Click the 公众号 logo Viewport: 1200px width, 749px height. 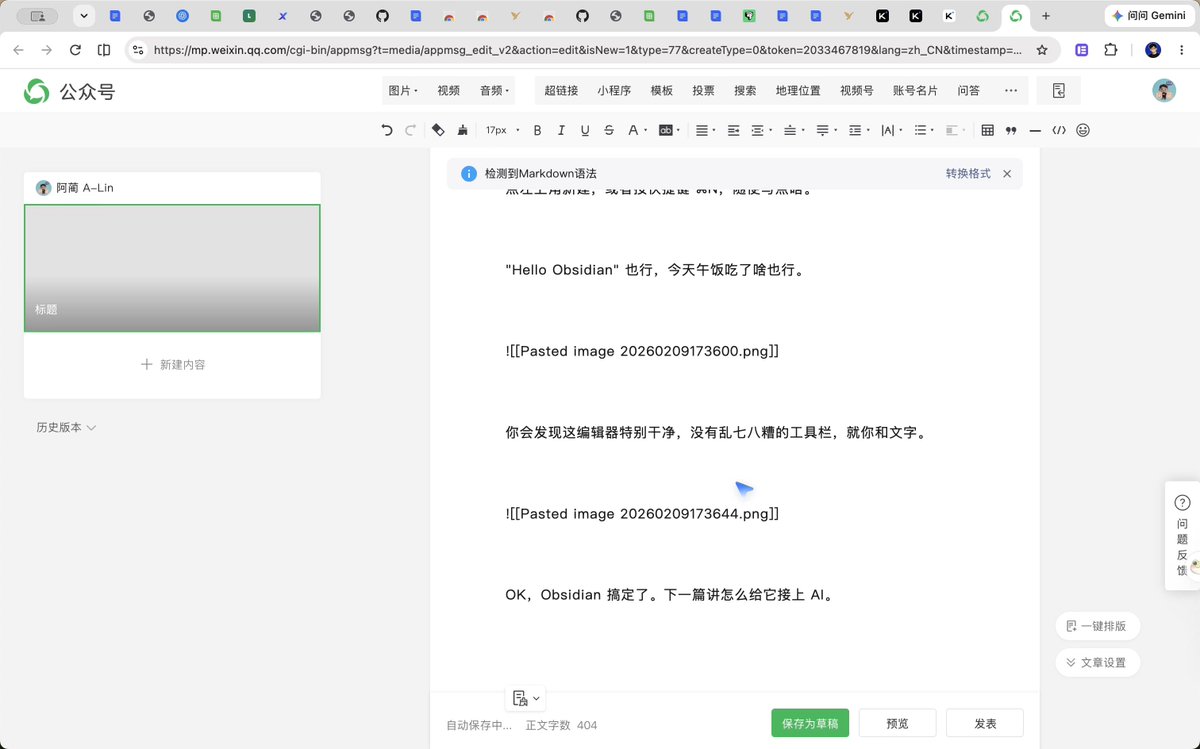tap(70, 92)
